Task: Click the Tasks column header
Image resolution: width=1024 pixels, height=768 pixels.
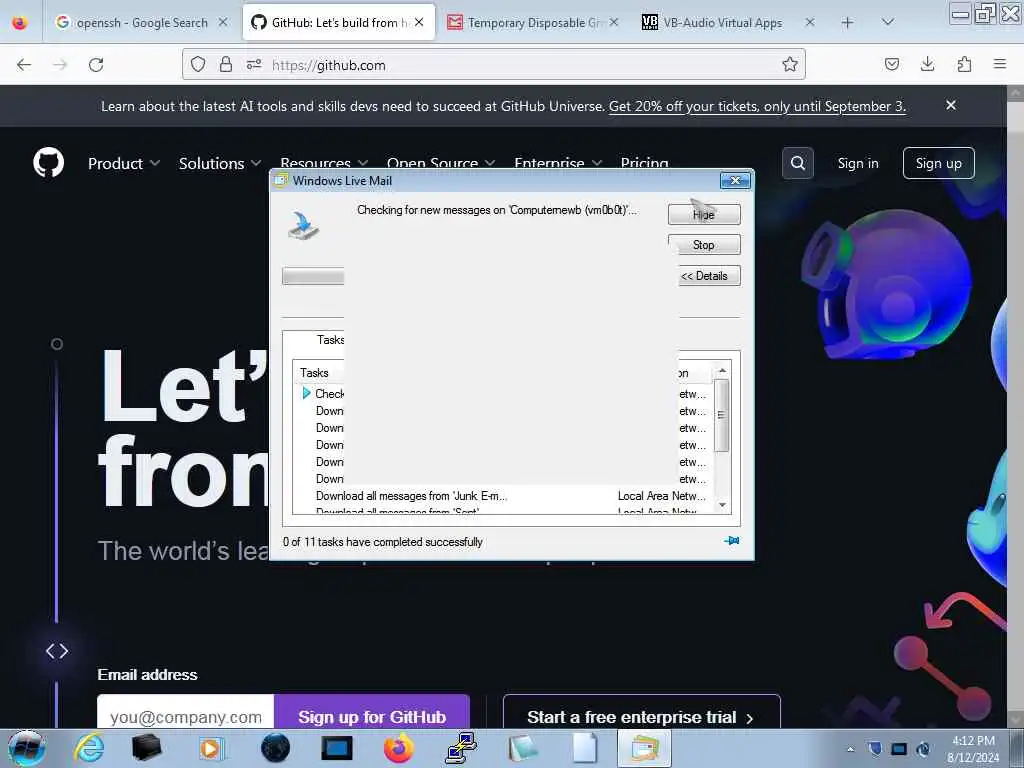Action: tap(319, 373)
